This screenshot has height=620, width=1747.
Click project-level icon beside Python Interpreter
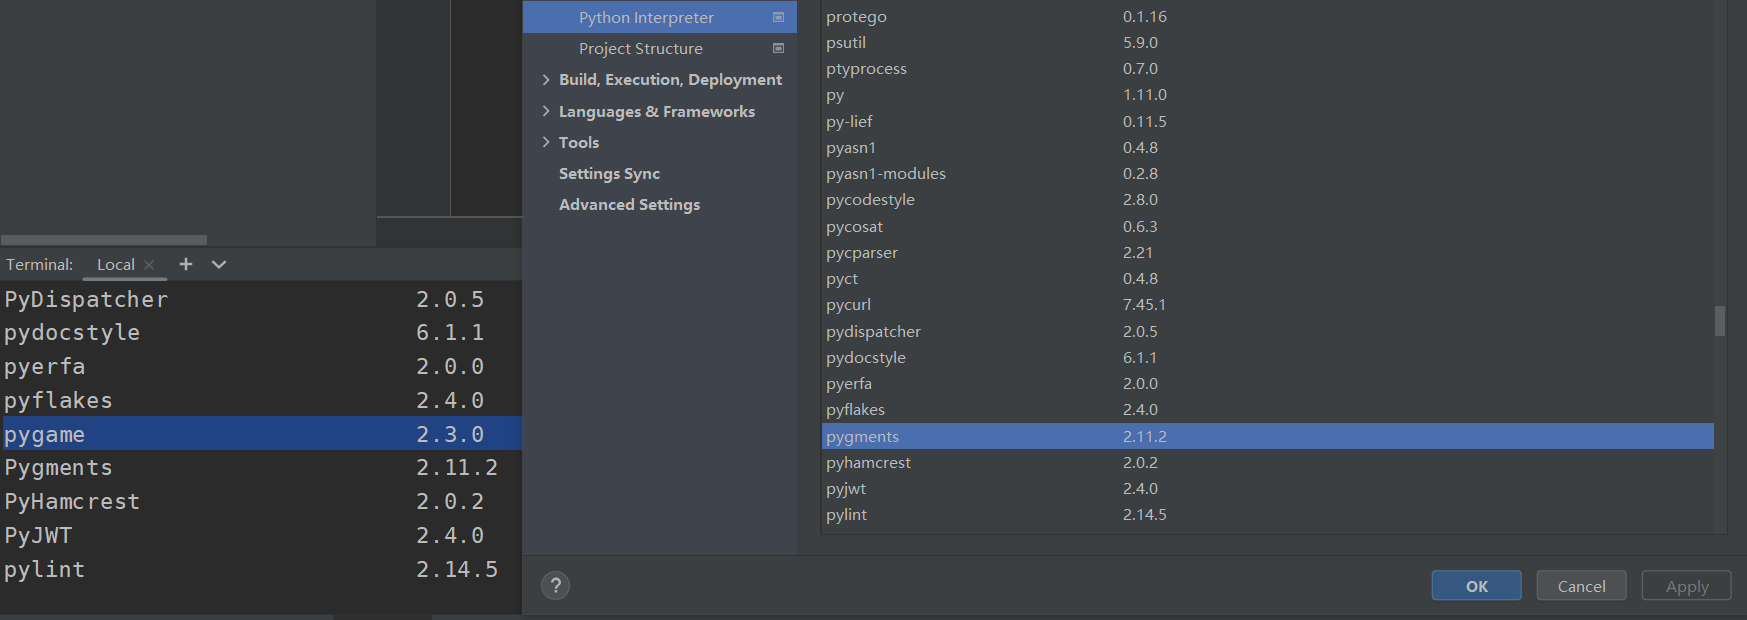pos(778,17)
